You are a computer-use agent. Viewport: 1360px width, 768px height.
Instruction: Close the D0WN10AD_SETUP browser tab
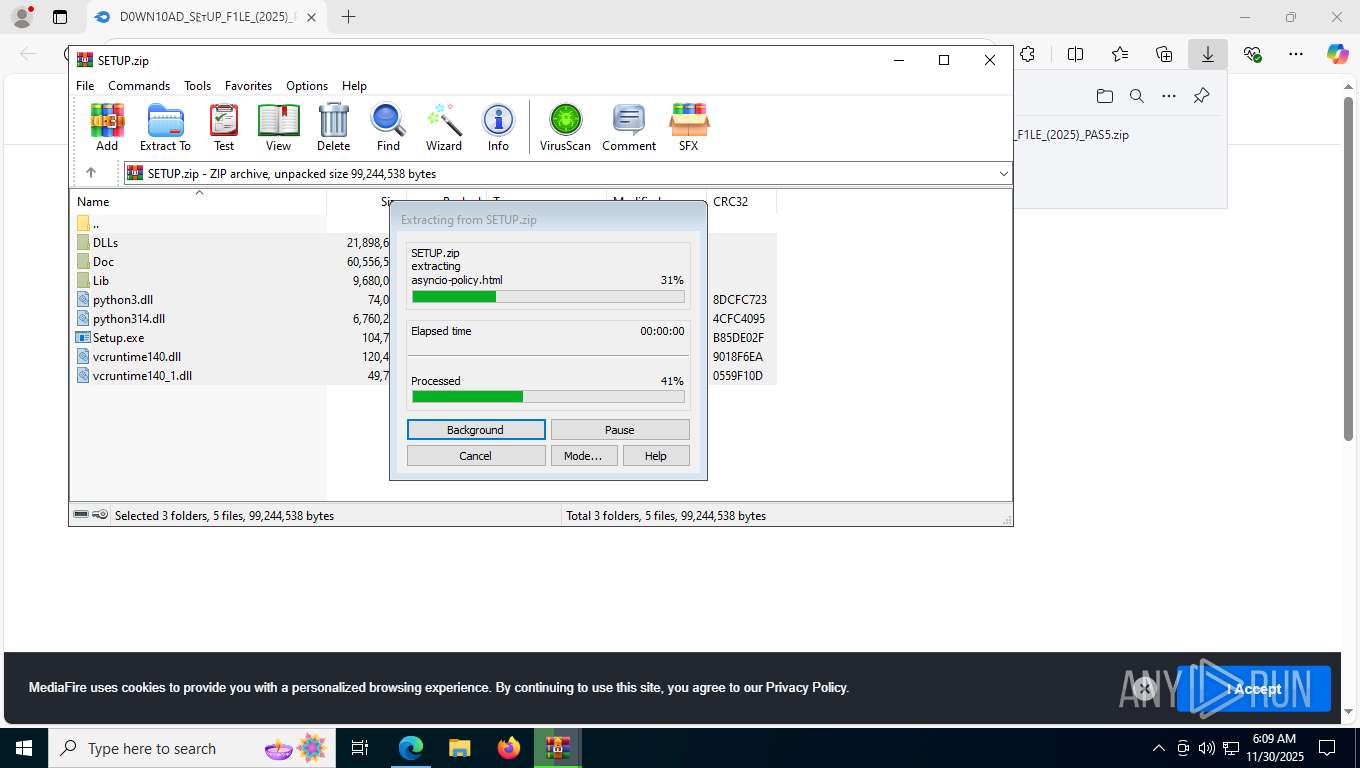(311, 17)
